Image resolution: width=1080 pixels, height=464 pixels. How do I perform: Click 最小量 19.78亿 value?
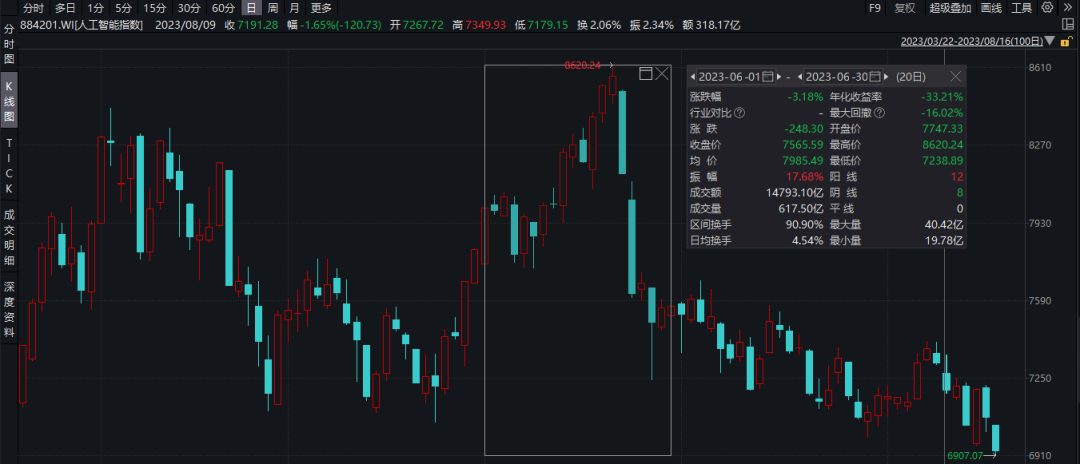click(x=944, y=241)
